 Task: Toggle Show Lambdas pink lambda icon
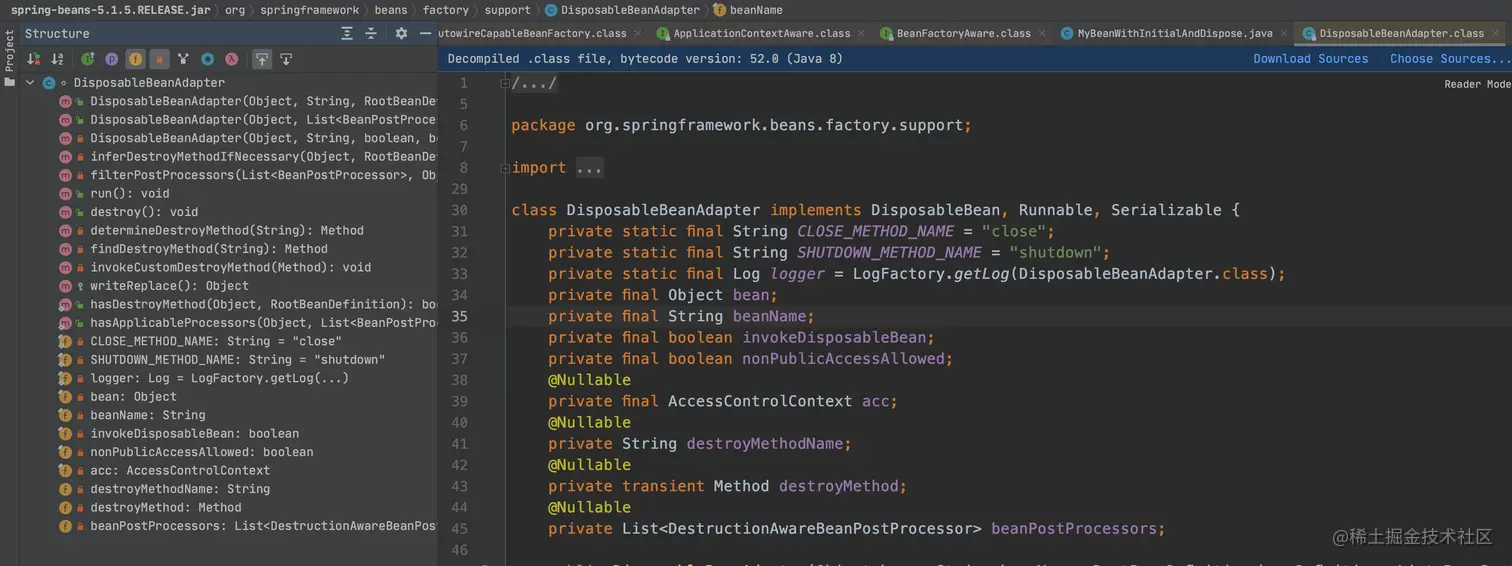coord(231,60)
